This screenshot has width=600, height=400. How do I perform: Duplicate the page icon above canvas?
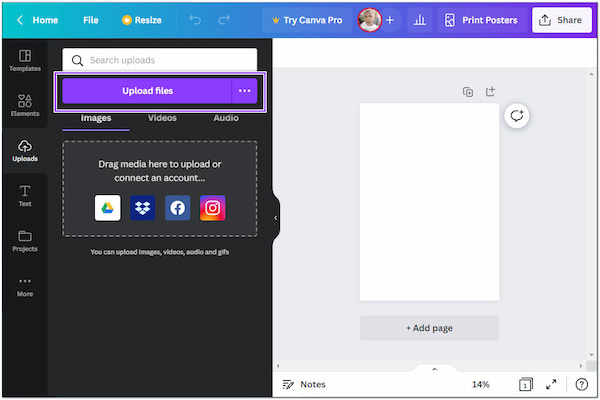coord(468,92)
